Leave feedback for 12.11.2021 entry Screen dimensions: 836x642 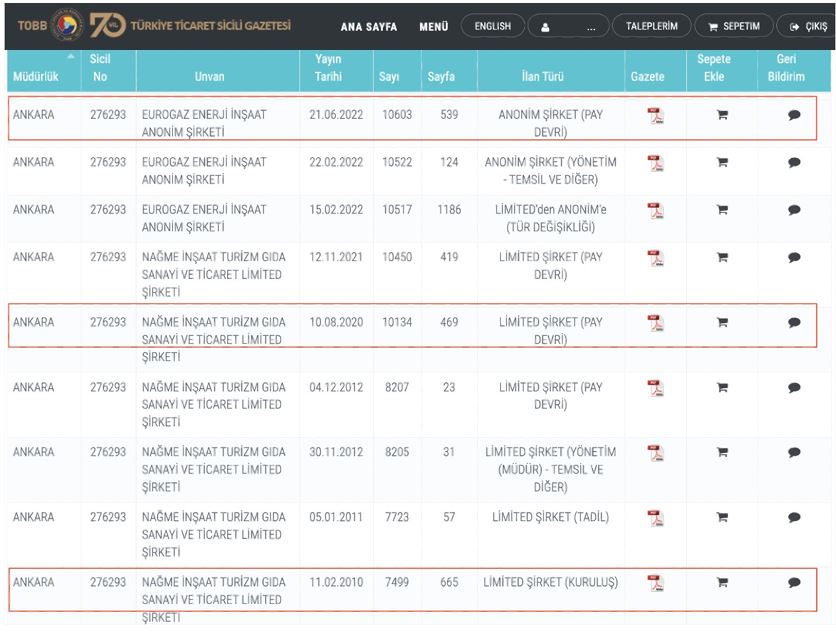(x=794, y=258)
